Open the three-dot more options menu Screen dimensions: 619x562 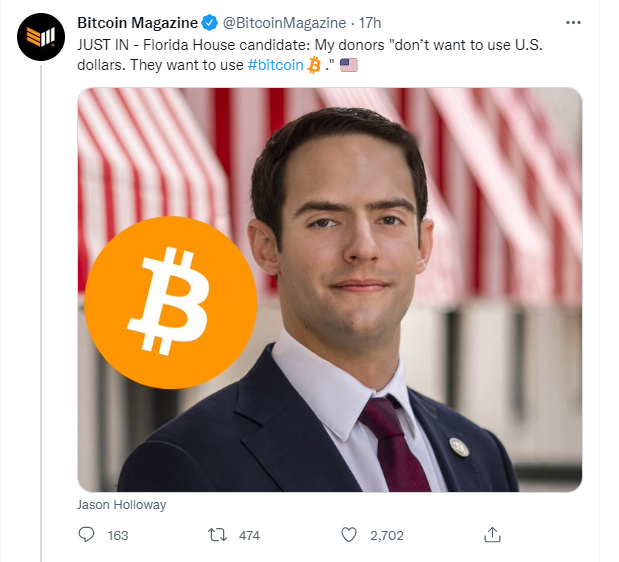[x=573, y=23]
